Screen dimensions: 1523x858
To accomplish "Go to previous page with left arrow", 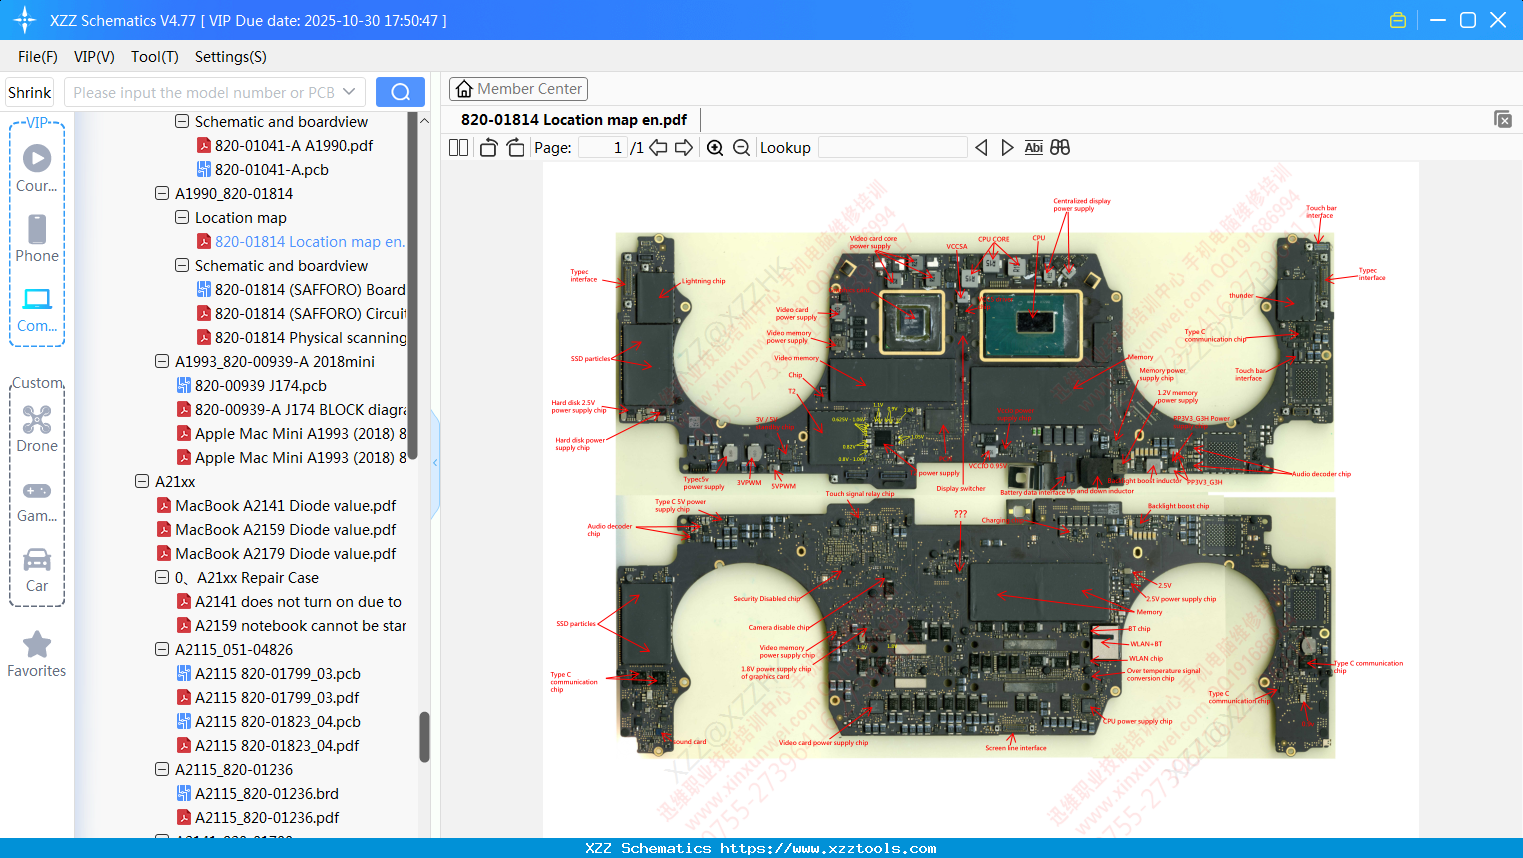I will point(658,148).
